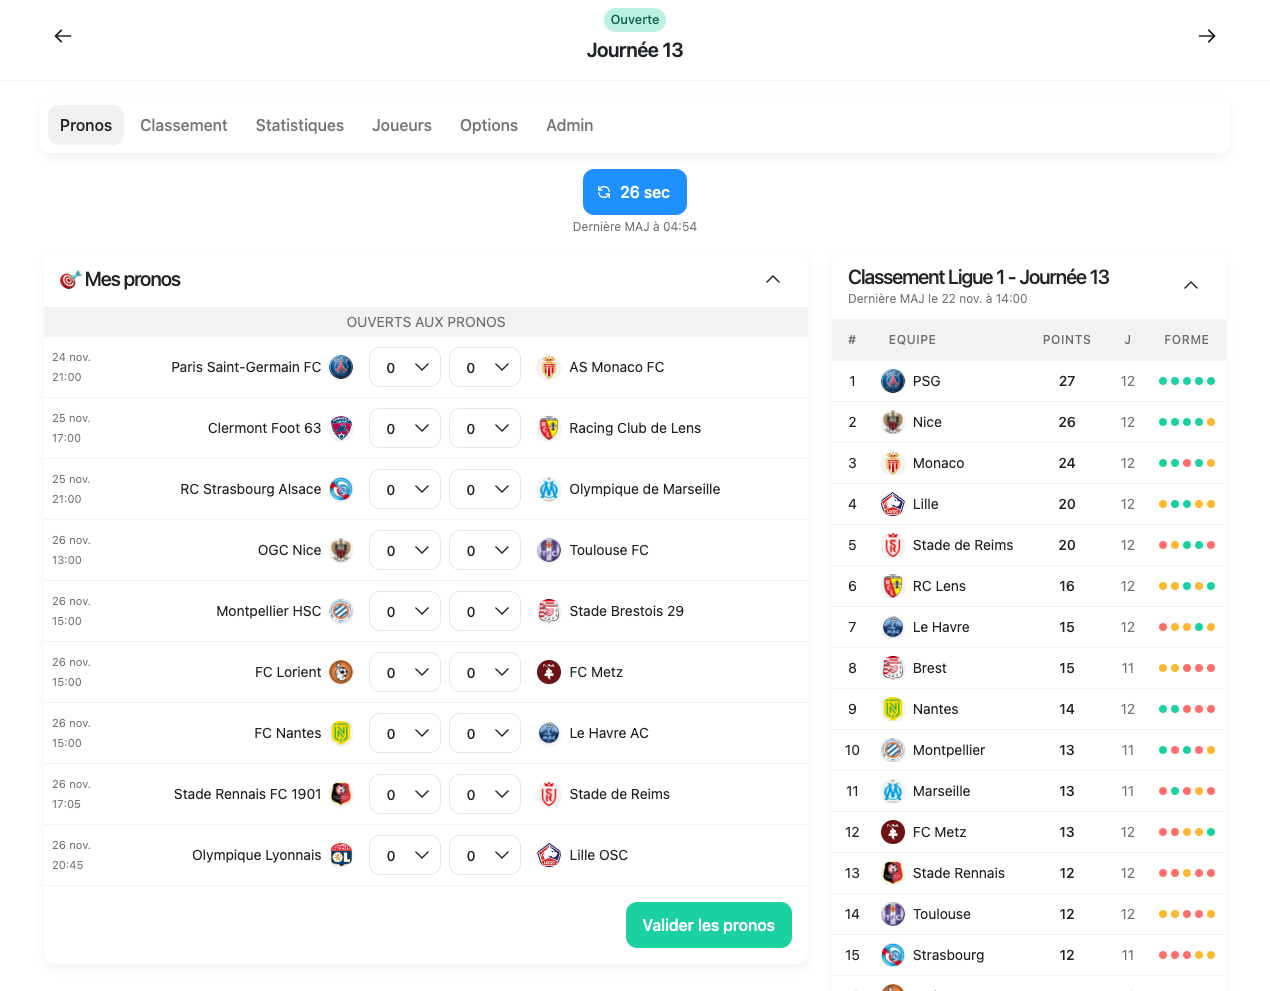Screen dimensions: 1270x991
Task: Open the Statistiques tab
Action: coord(300,125)
